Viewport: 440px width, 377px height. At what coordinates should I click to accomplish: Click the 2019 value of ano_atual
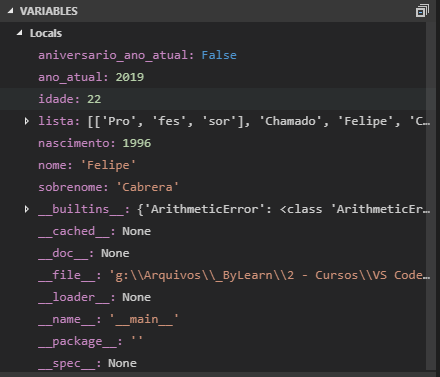coord(130,77)
